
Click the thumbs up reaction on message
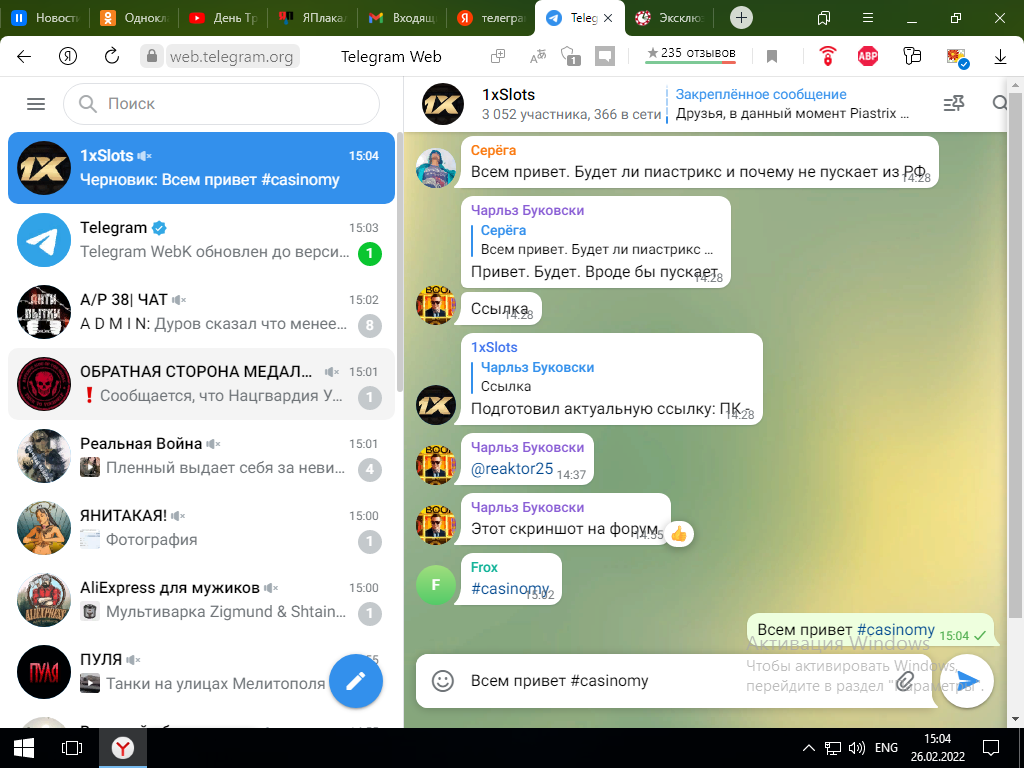coord(679,533)
